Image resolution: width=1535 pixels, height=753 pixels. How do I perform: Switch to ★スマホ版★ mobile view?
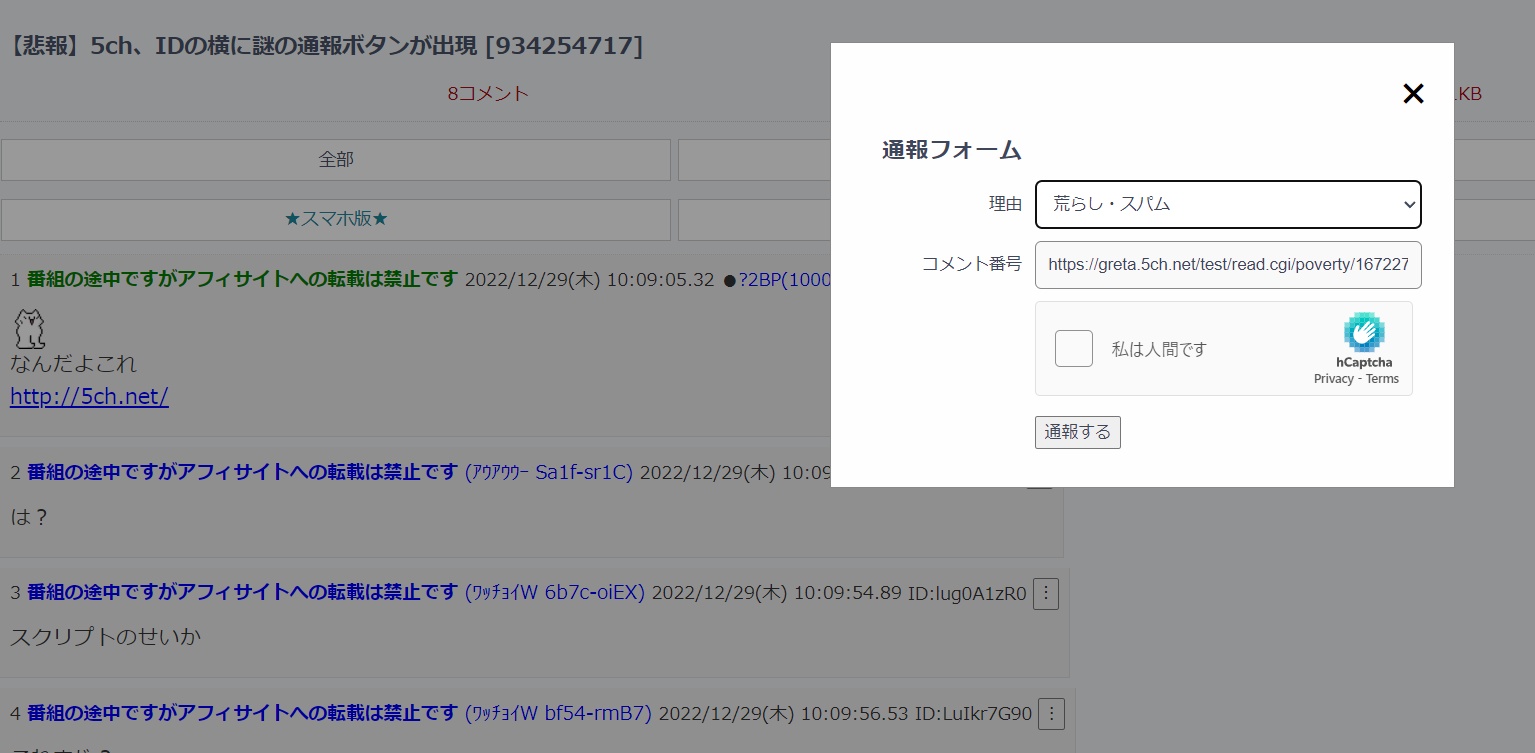click(x=336, y=219)
